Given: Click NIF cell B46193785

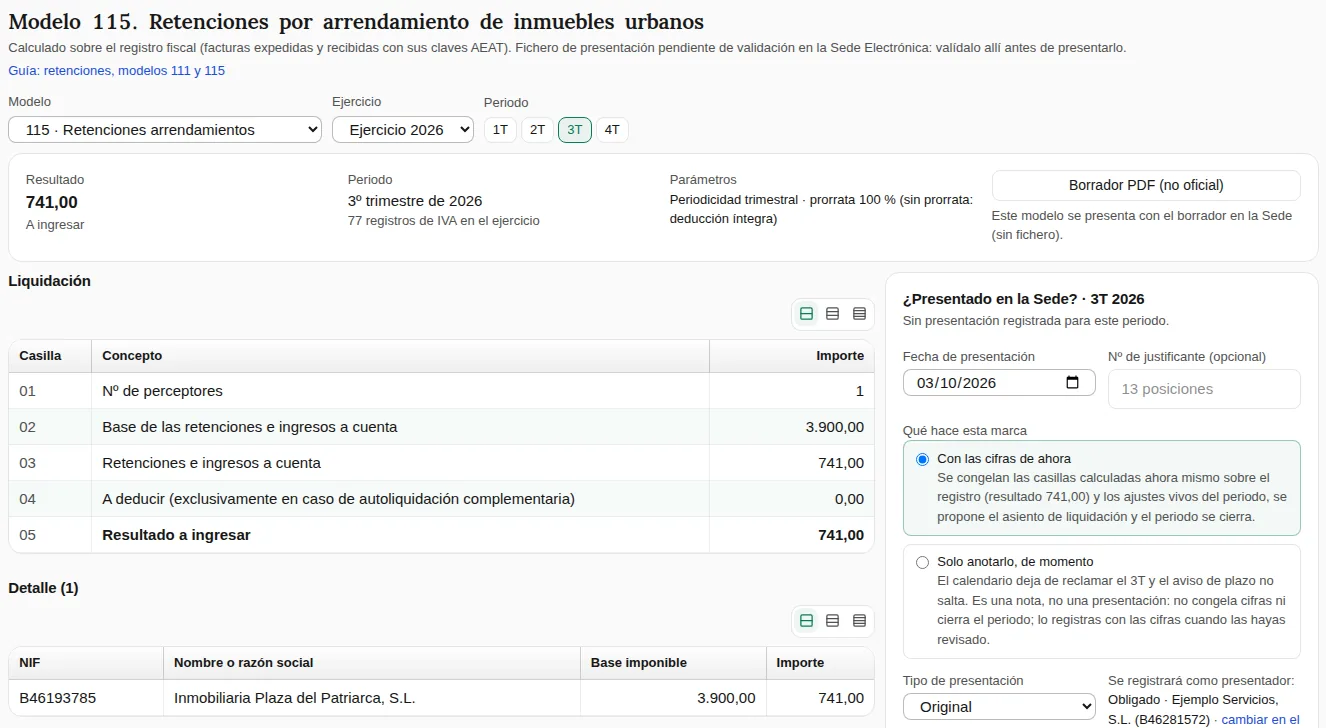Looking at the screenshot, I should [x=86, y=698].
